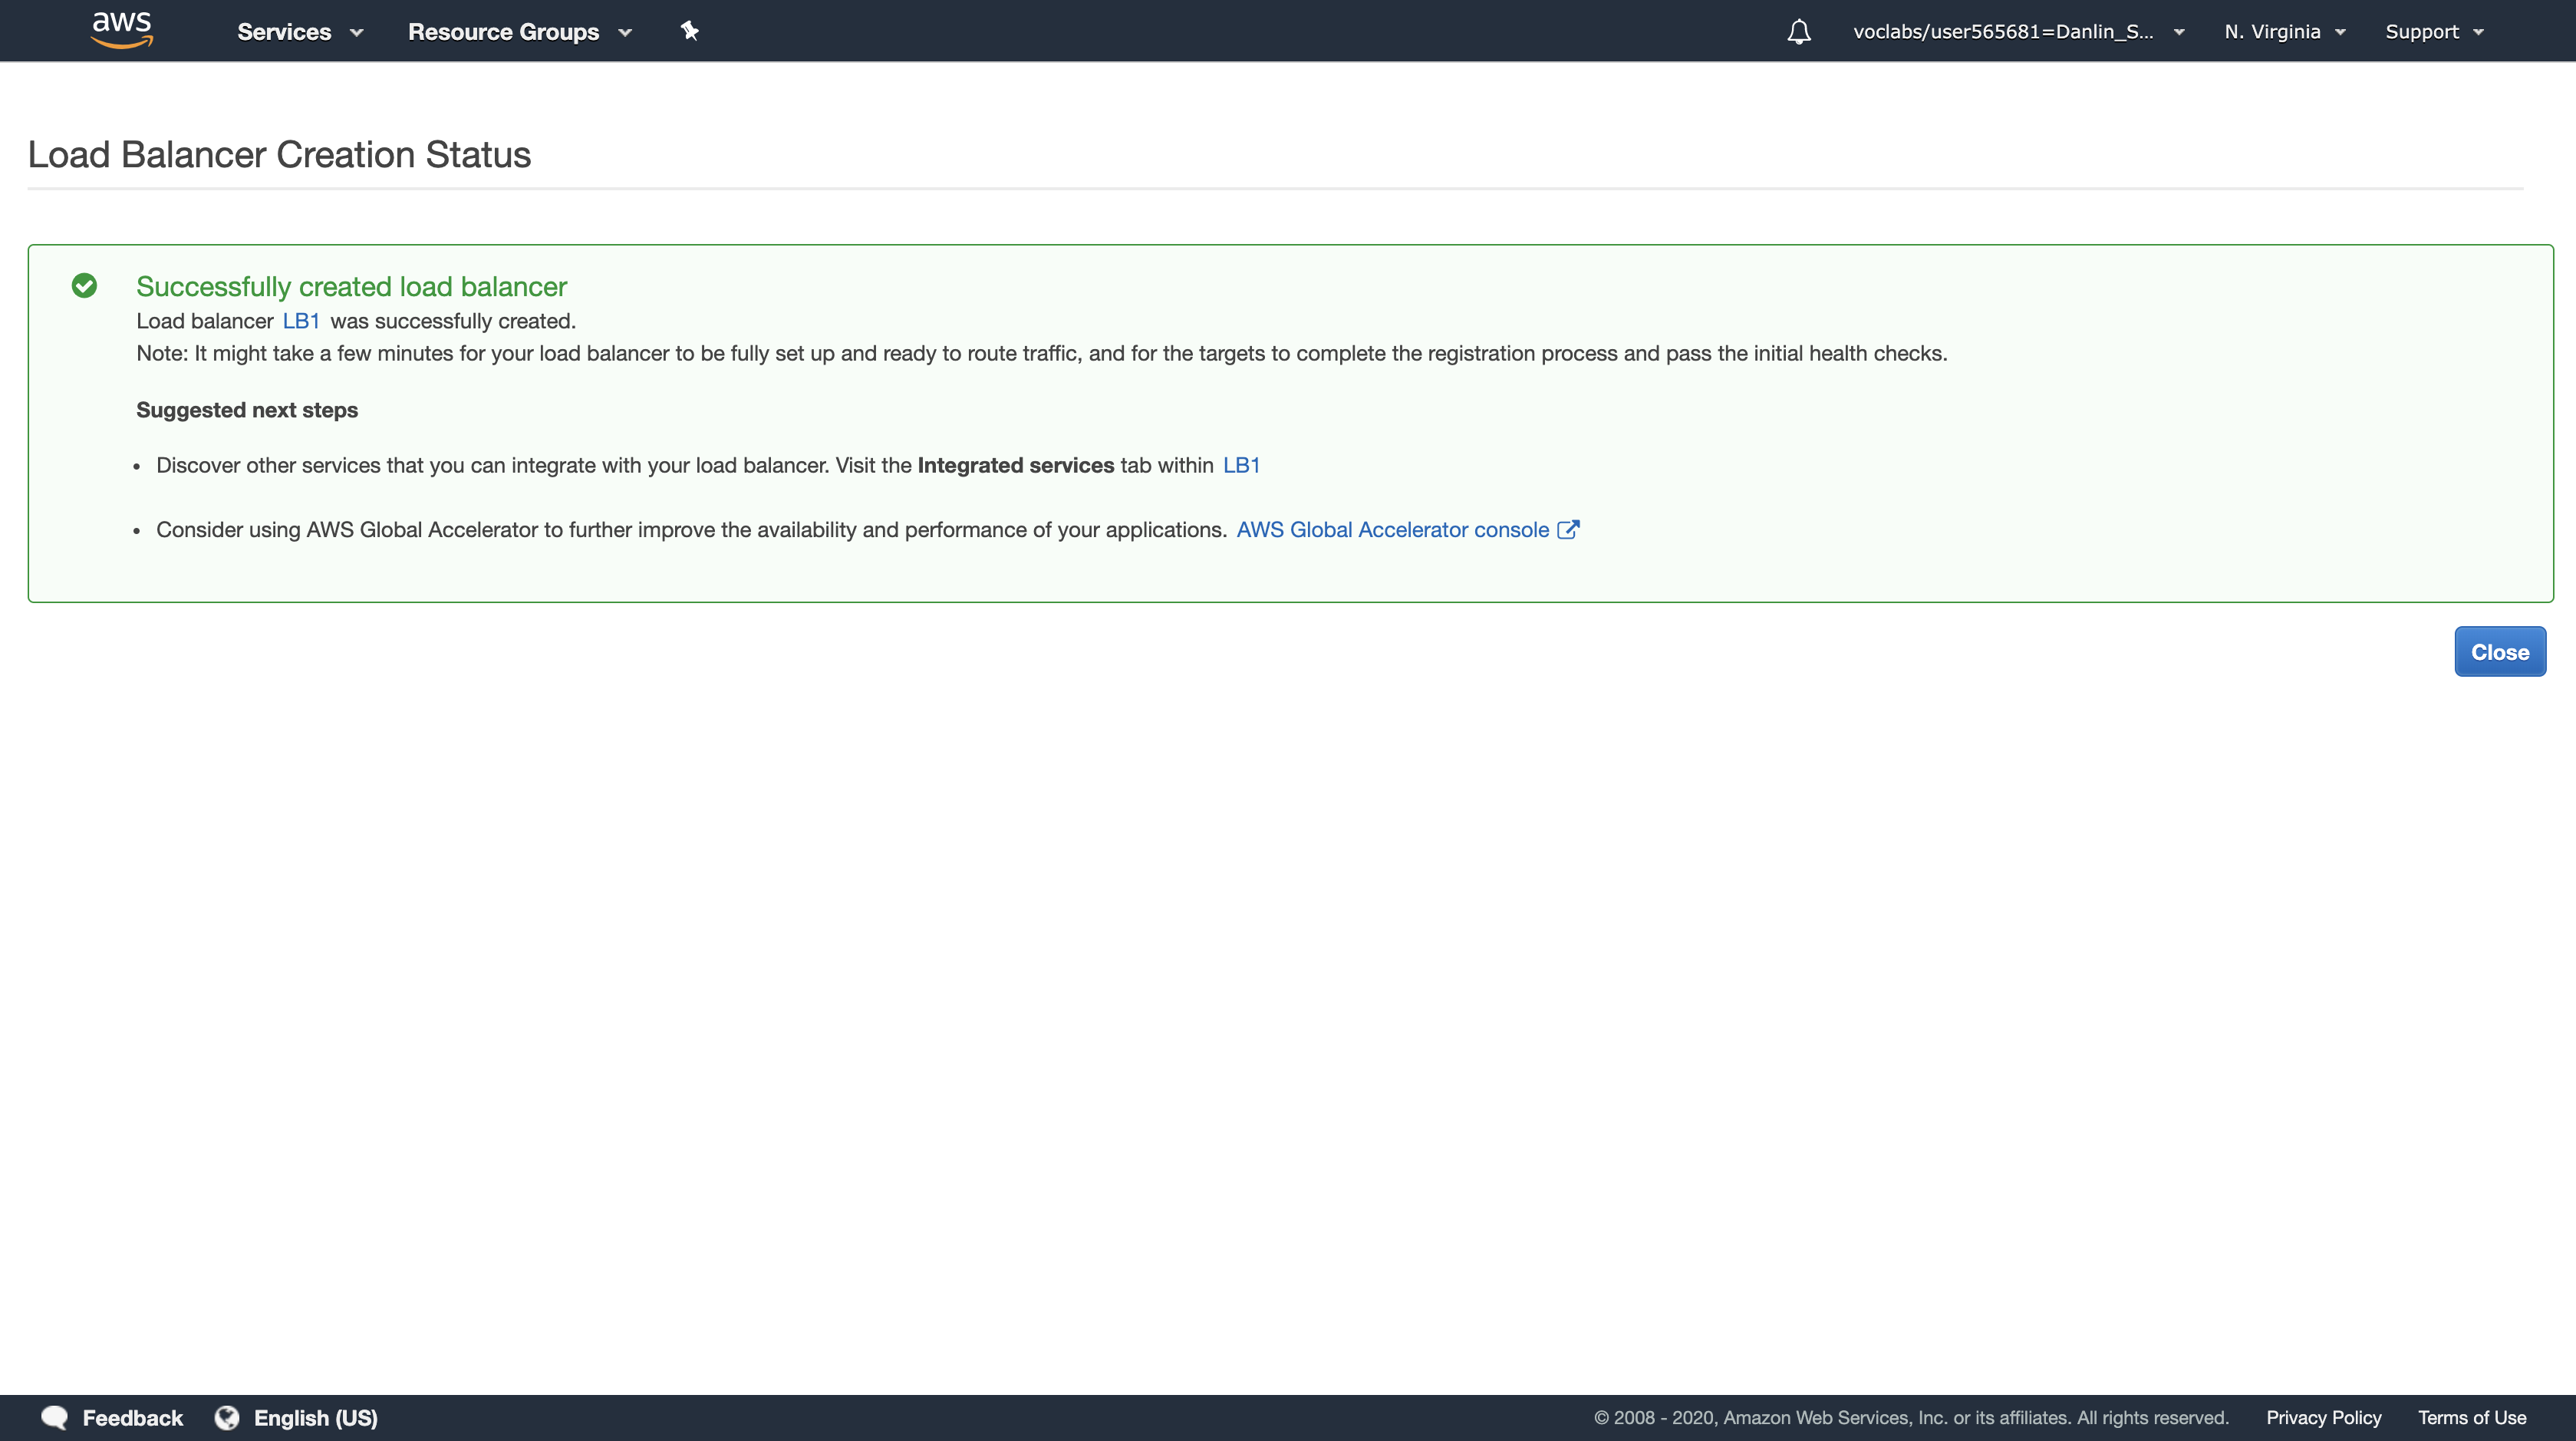2576x1441 pixels.
Task: Click the Feedback text in the footer
Action: click(132, 1417)
